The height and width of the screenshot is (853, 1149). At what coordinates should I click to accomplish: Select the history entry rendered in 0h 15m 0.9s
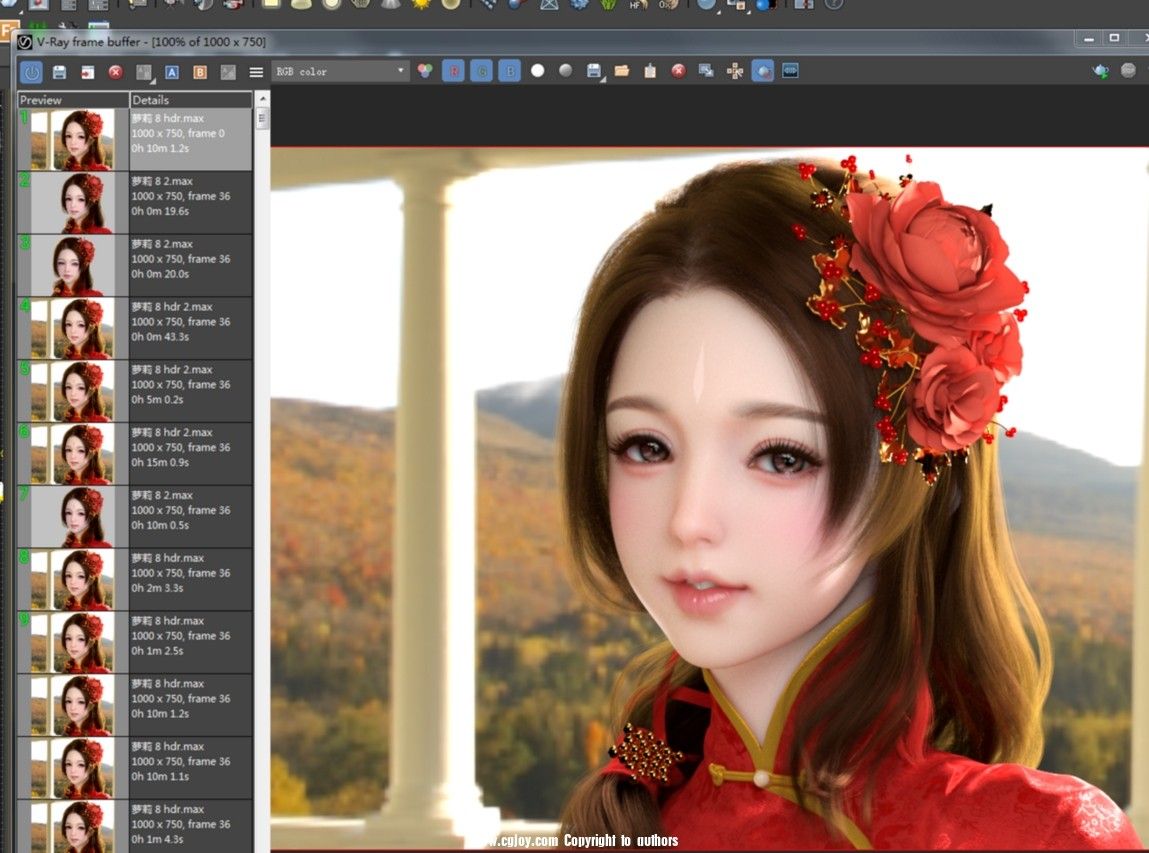135,454
